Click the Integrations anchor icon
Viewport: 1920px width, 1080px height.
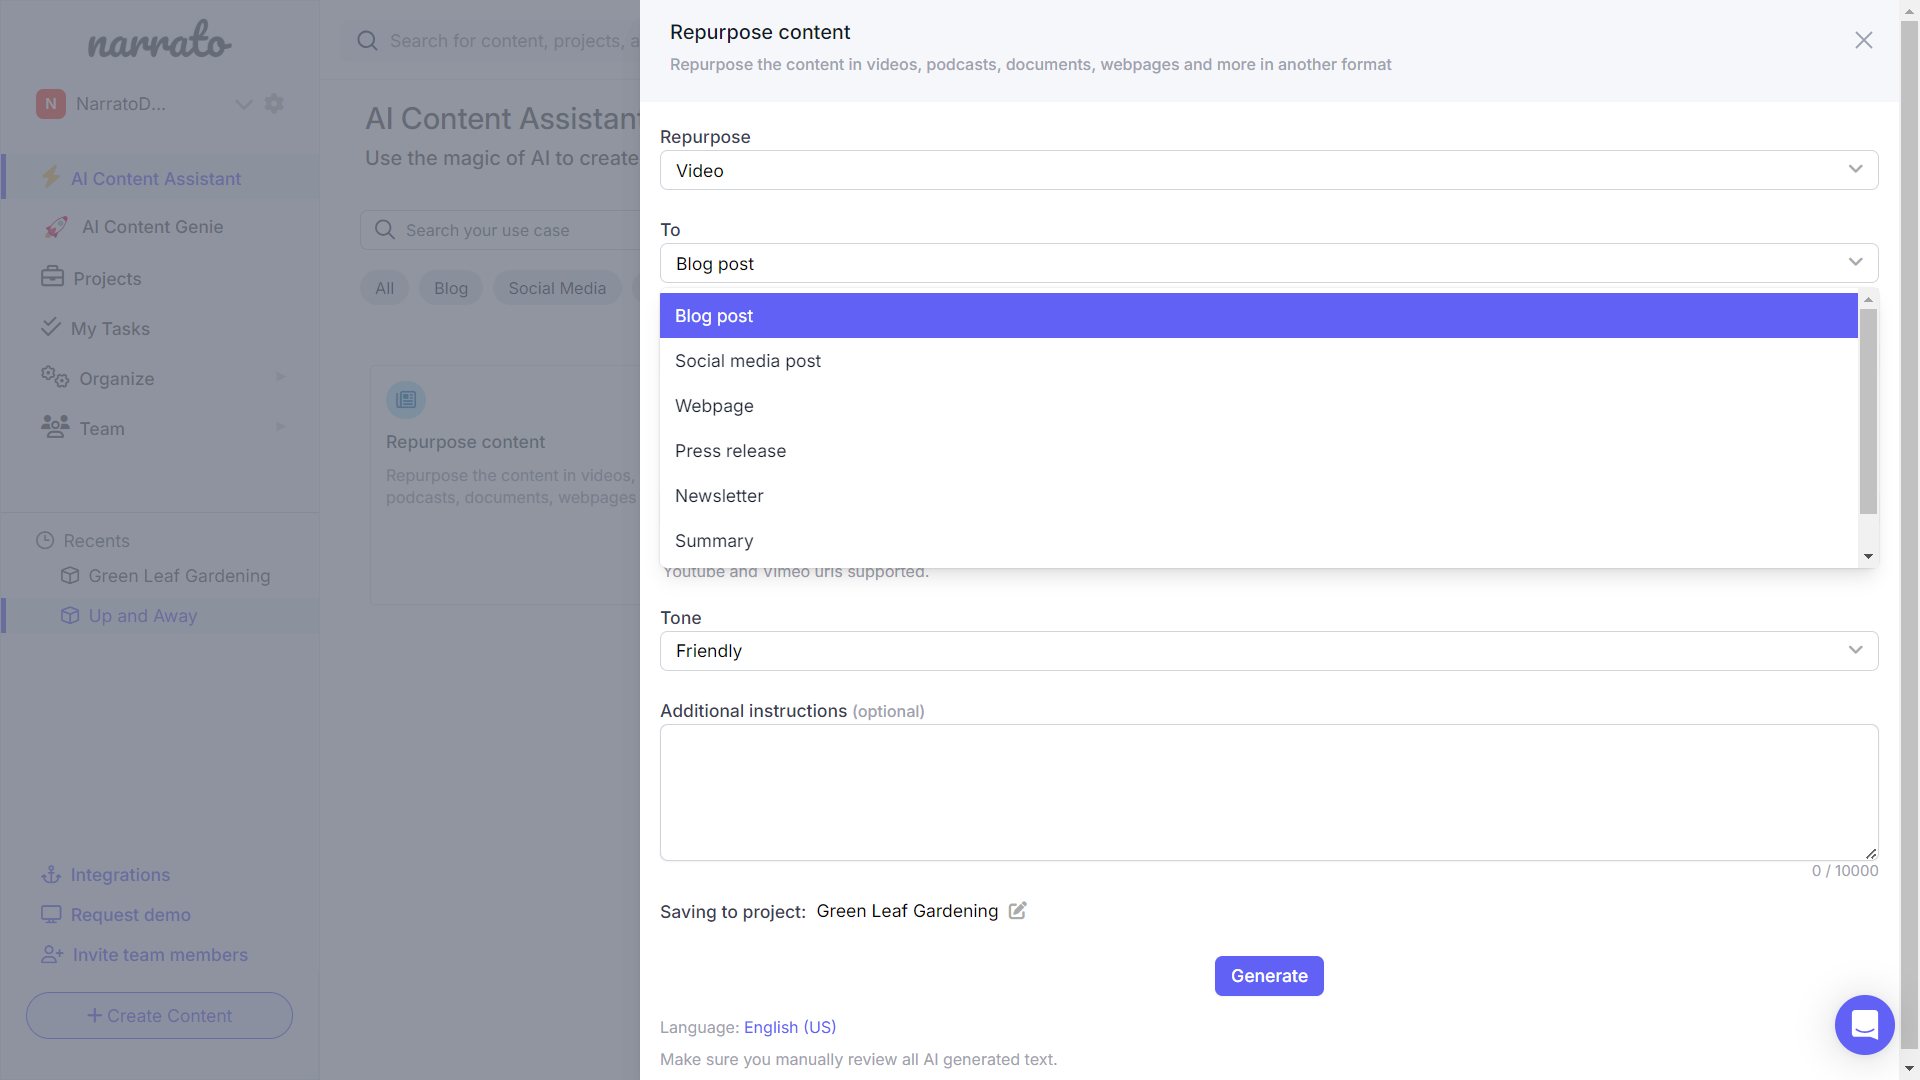51,875
